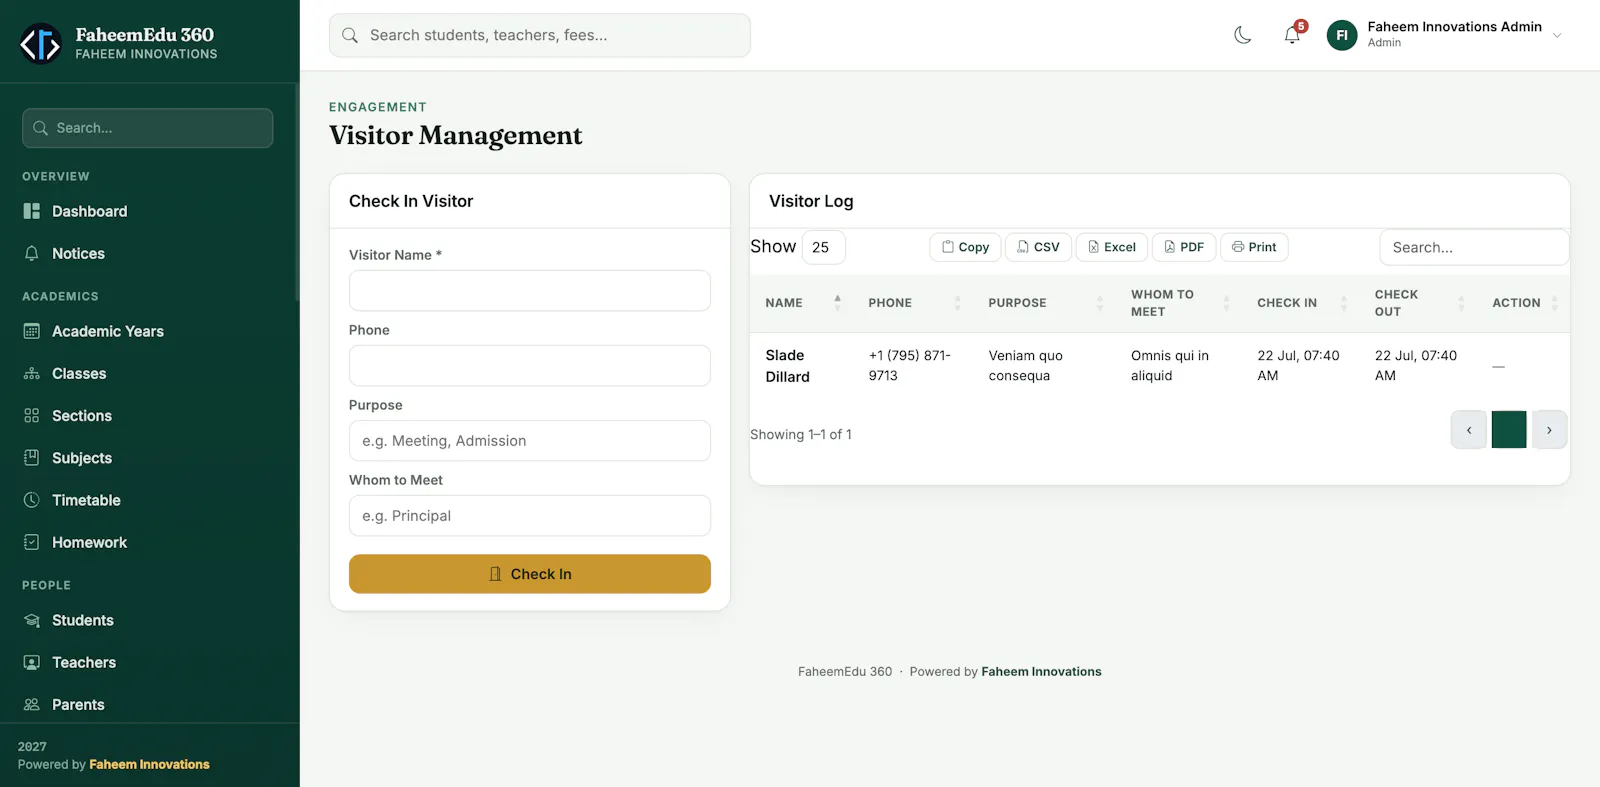Go to previous page of visitor log
The image size is (1600, 787).
1469,430
